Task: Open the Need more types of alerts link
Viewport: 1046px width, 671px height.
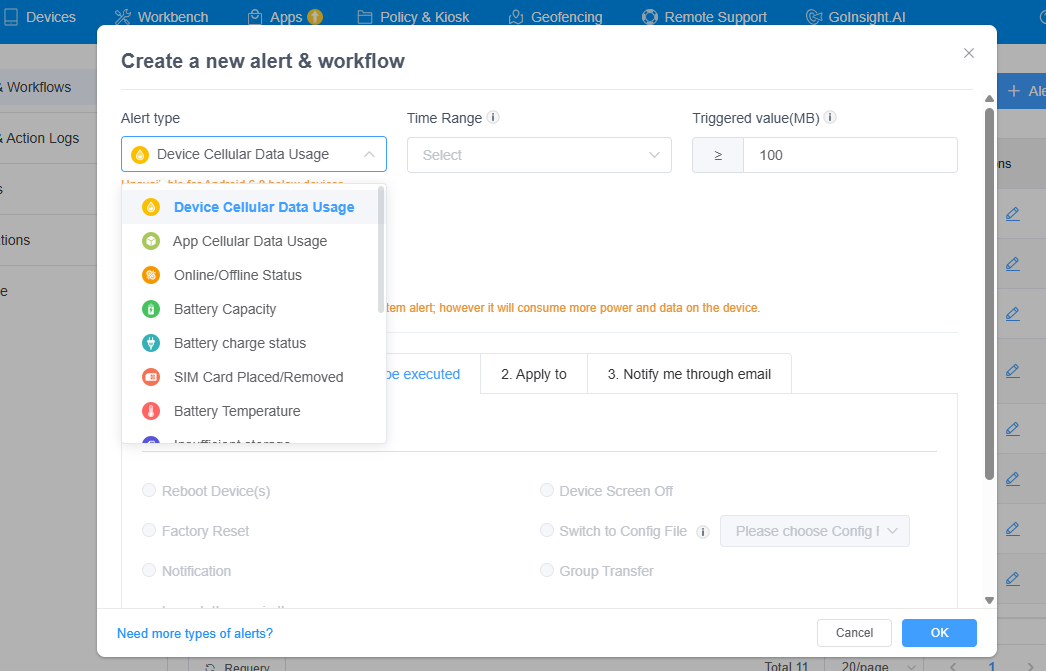Action: tap(194, 633)
